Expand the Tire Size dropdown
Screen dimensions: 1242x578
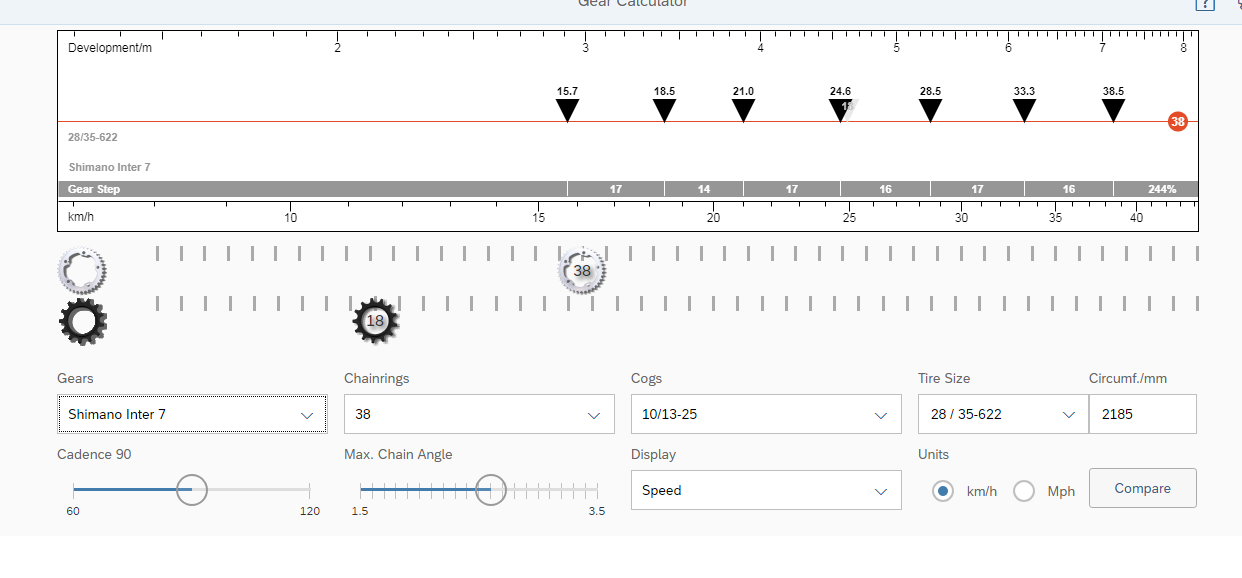[1002, 414]
